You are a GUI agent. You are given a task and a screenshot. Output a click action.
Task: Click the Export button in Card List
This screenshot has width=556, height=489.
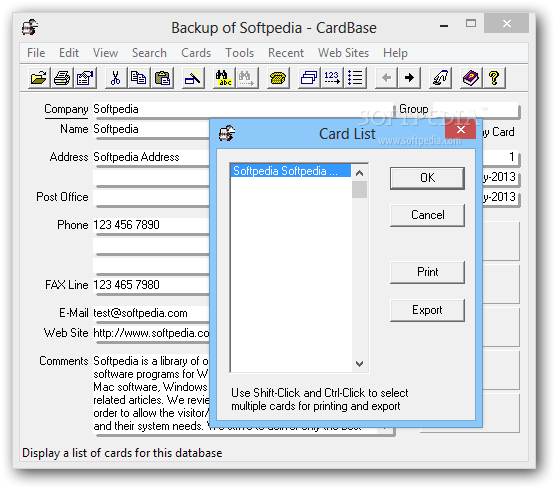427,310
